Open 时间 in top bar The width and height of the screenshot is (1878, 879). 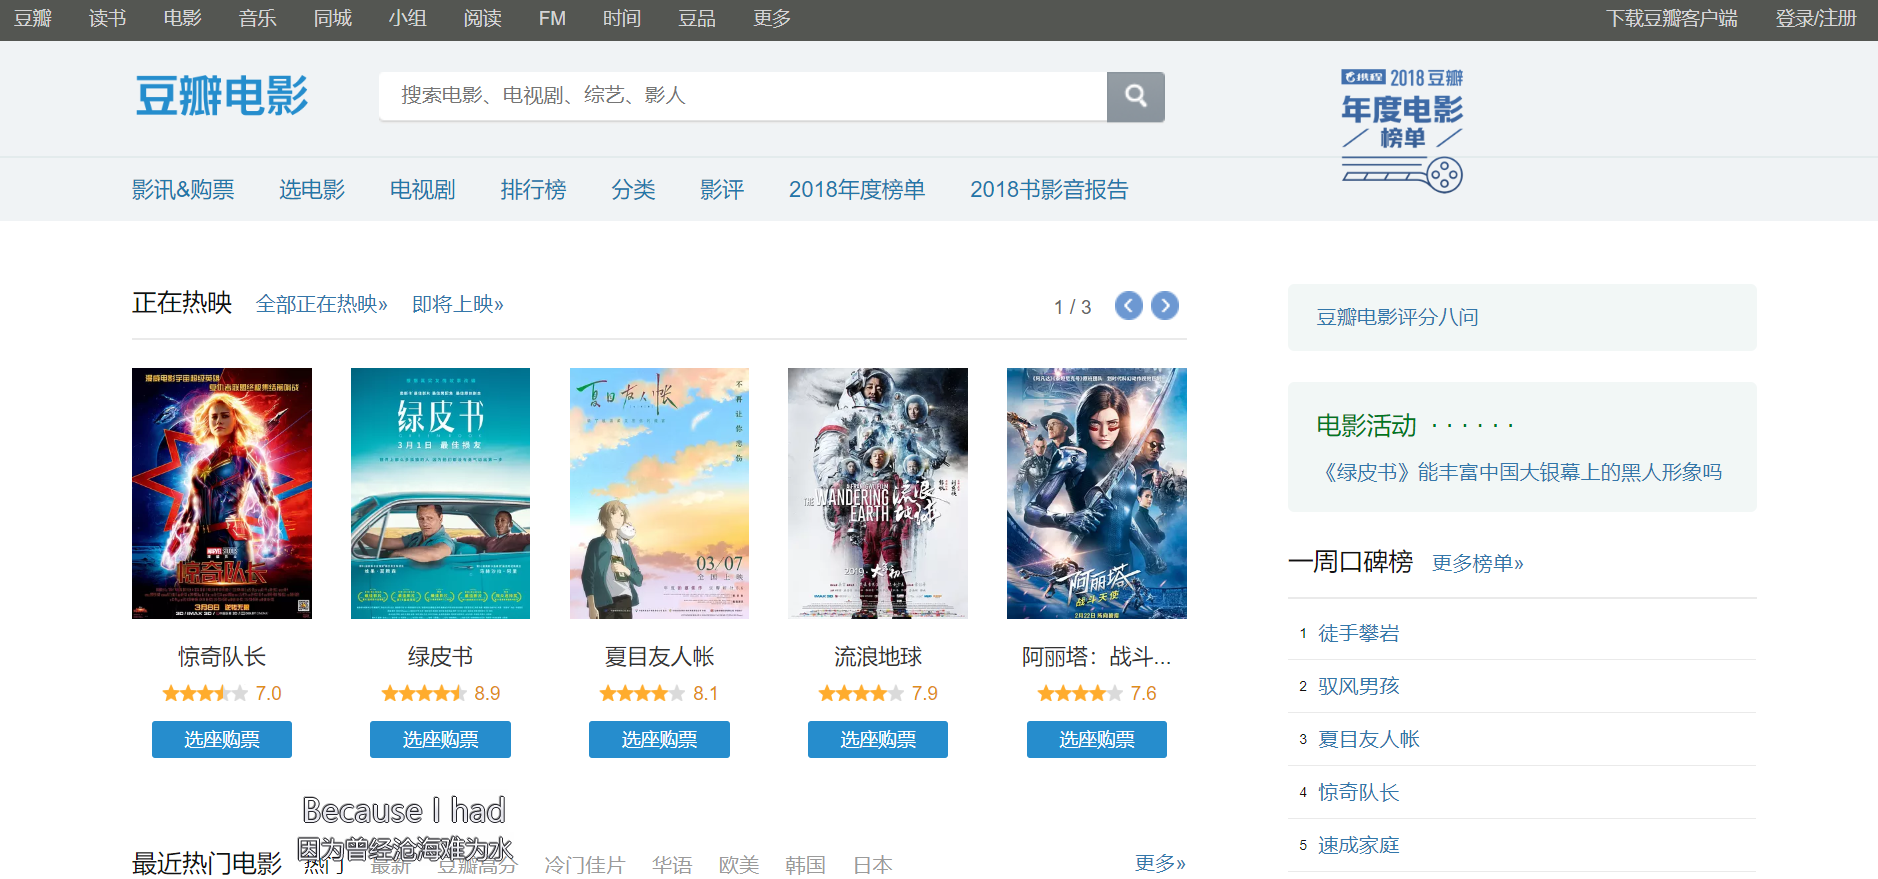622,18
